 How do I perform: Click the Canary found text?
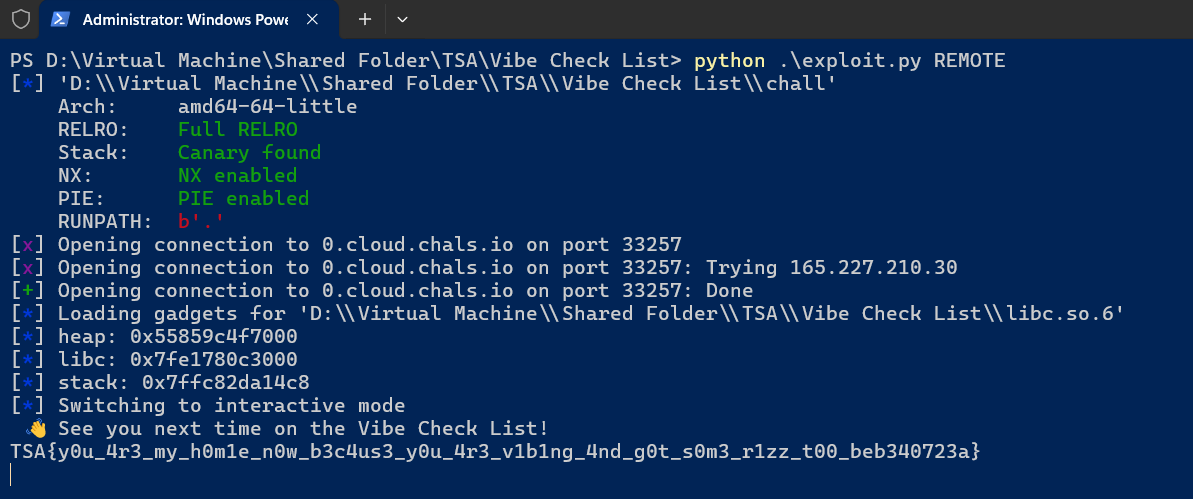249,153
